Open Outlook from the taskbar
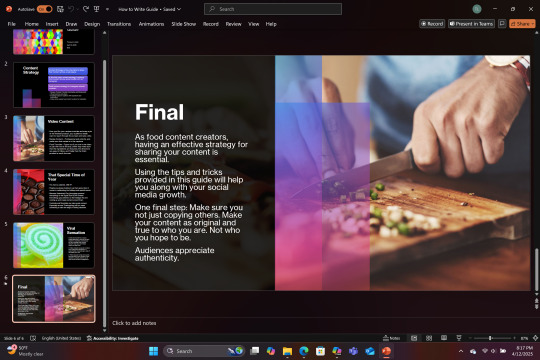Screen dimensions: 540x360 (370, 351)
